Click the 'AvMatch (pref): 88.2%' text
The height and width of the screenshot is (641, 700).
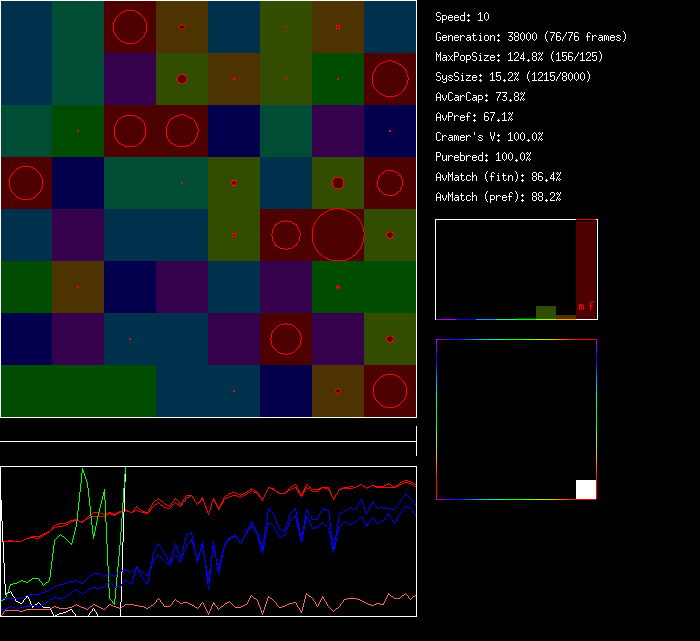point(498,197)
